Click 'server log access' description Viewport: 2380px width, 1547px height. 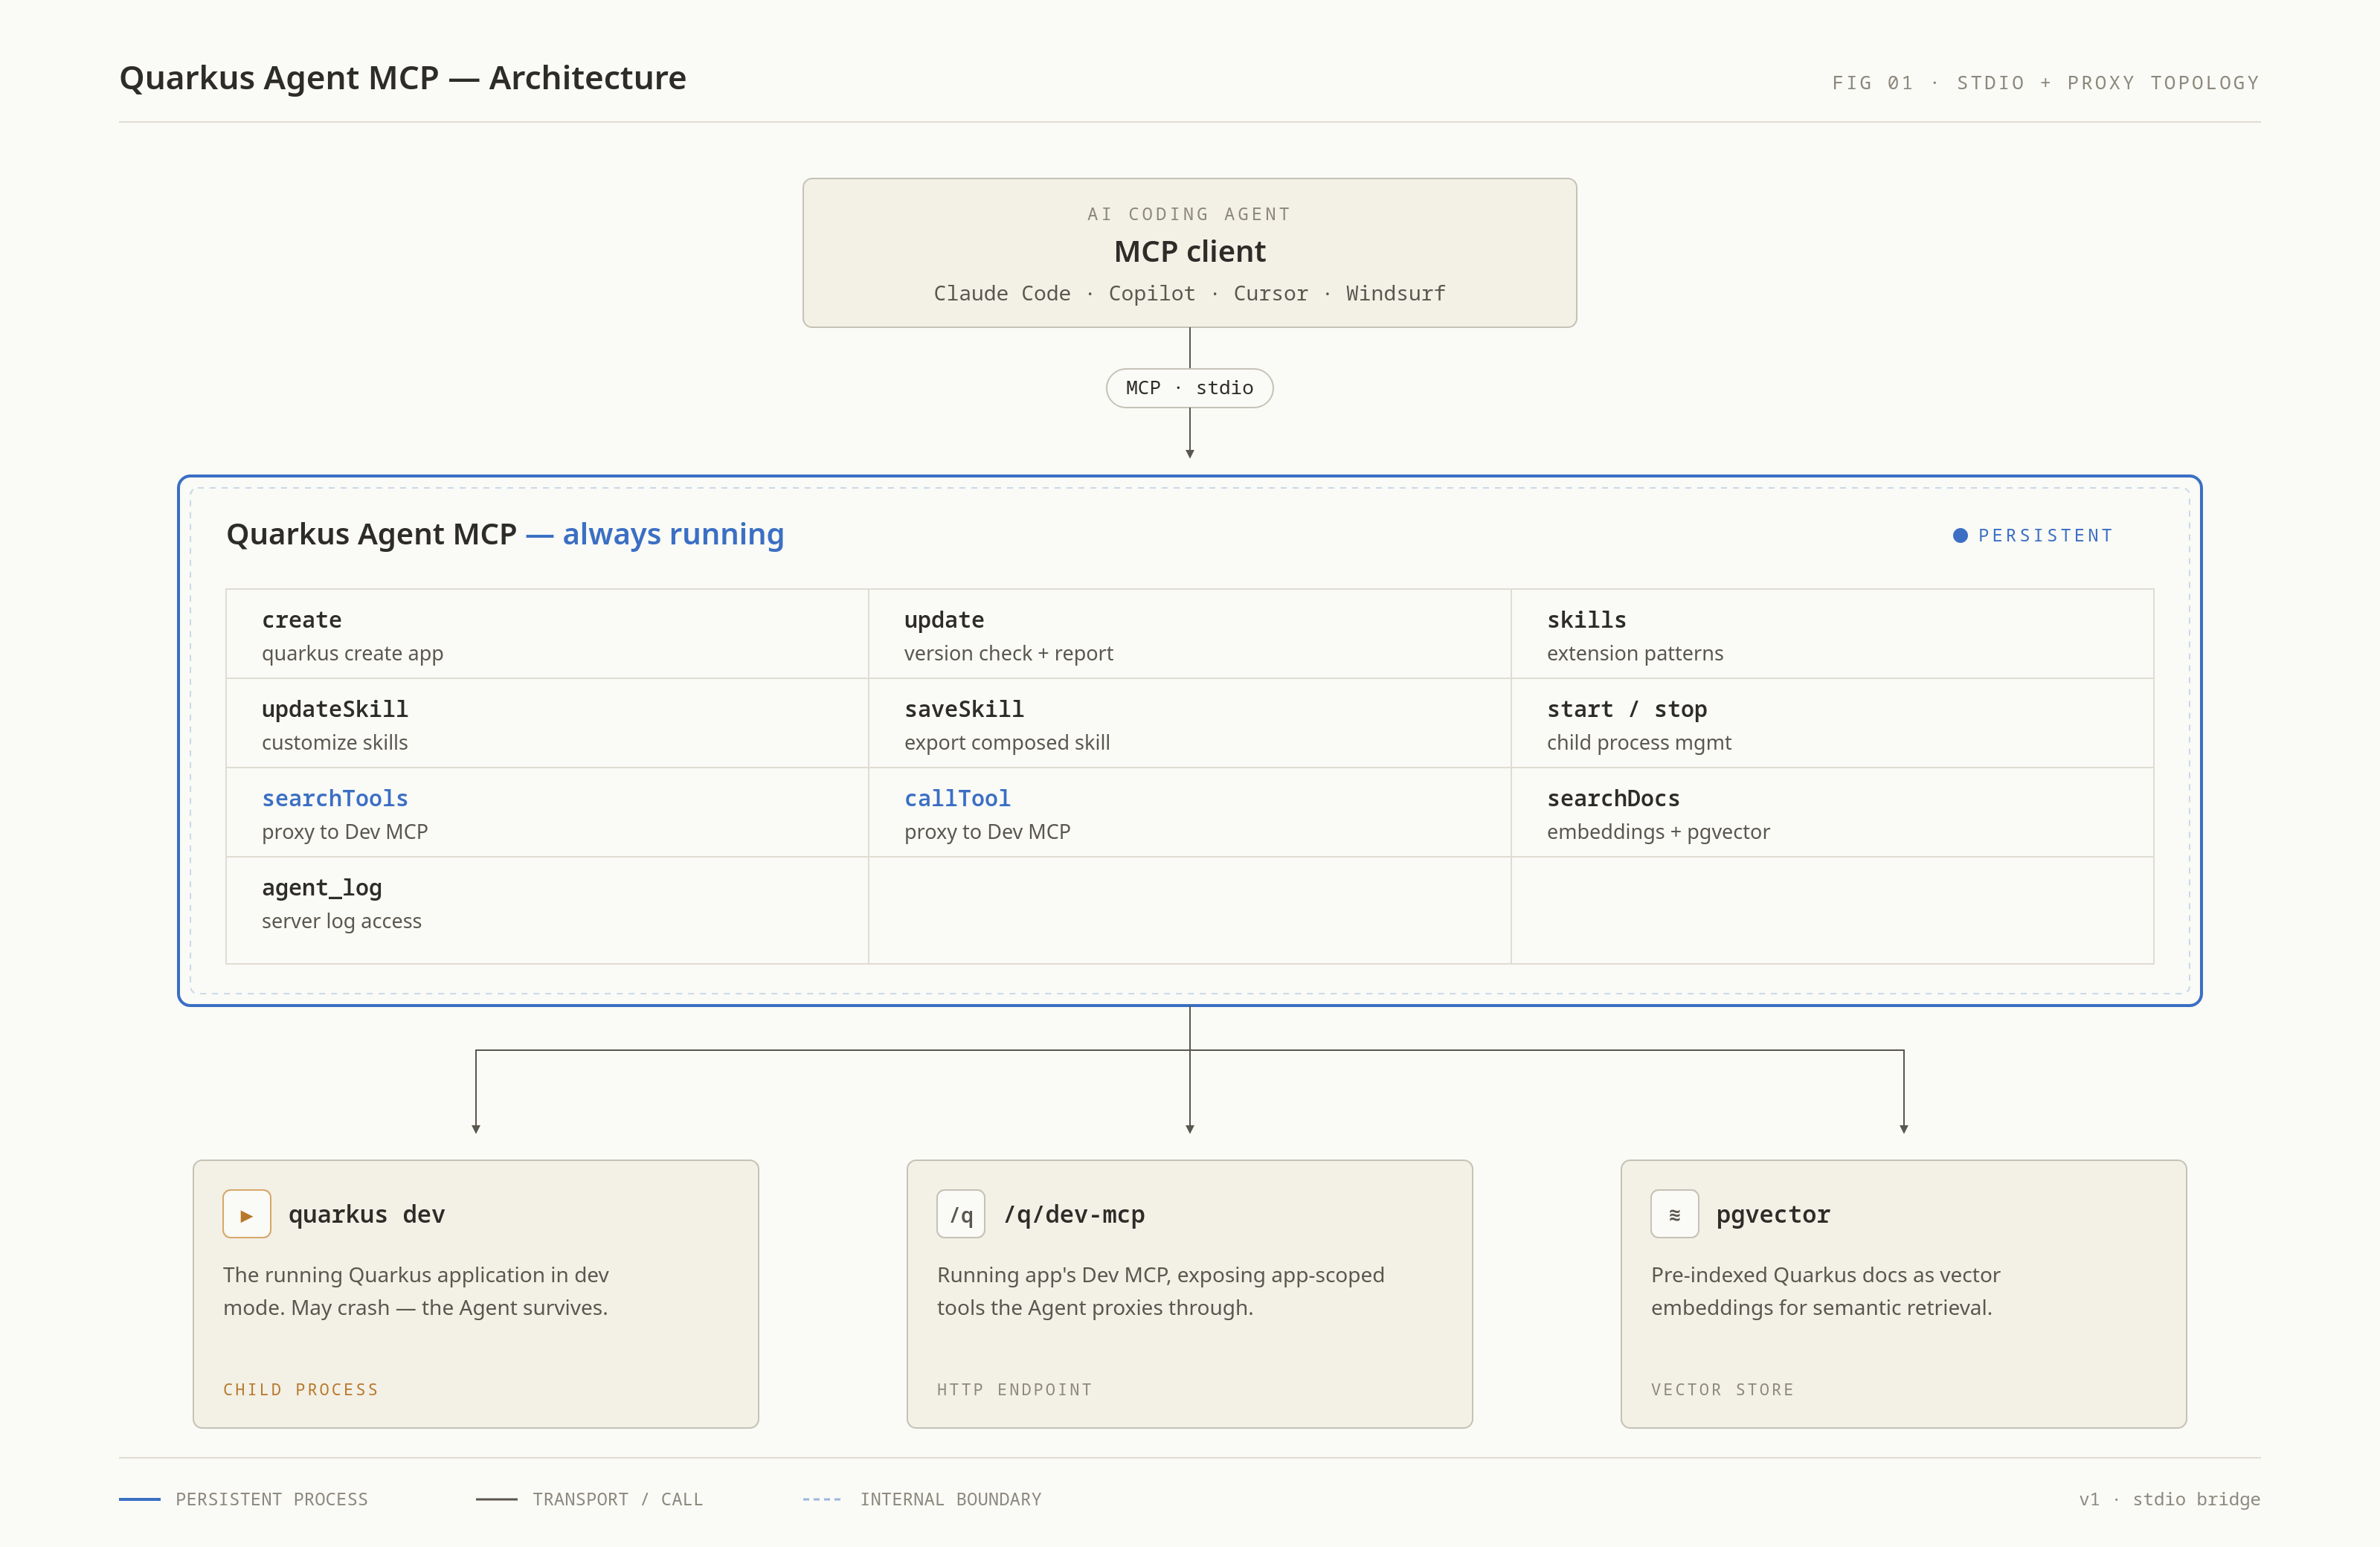[x=342, y=921]
